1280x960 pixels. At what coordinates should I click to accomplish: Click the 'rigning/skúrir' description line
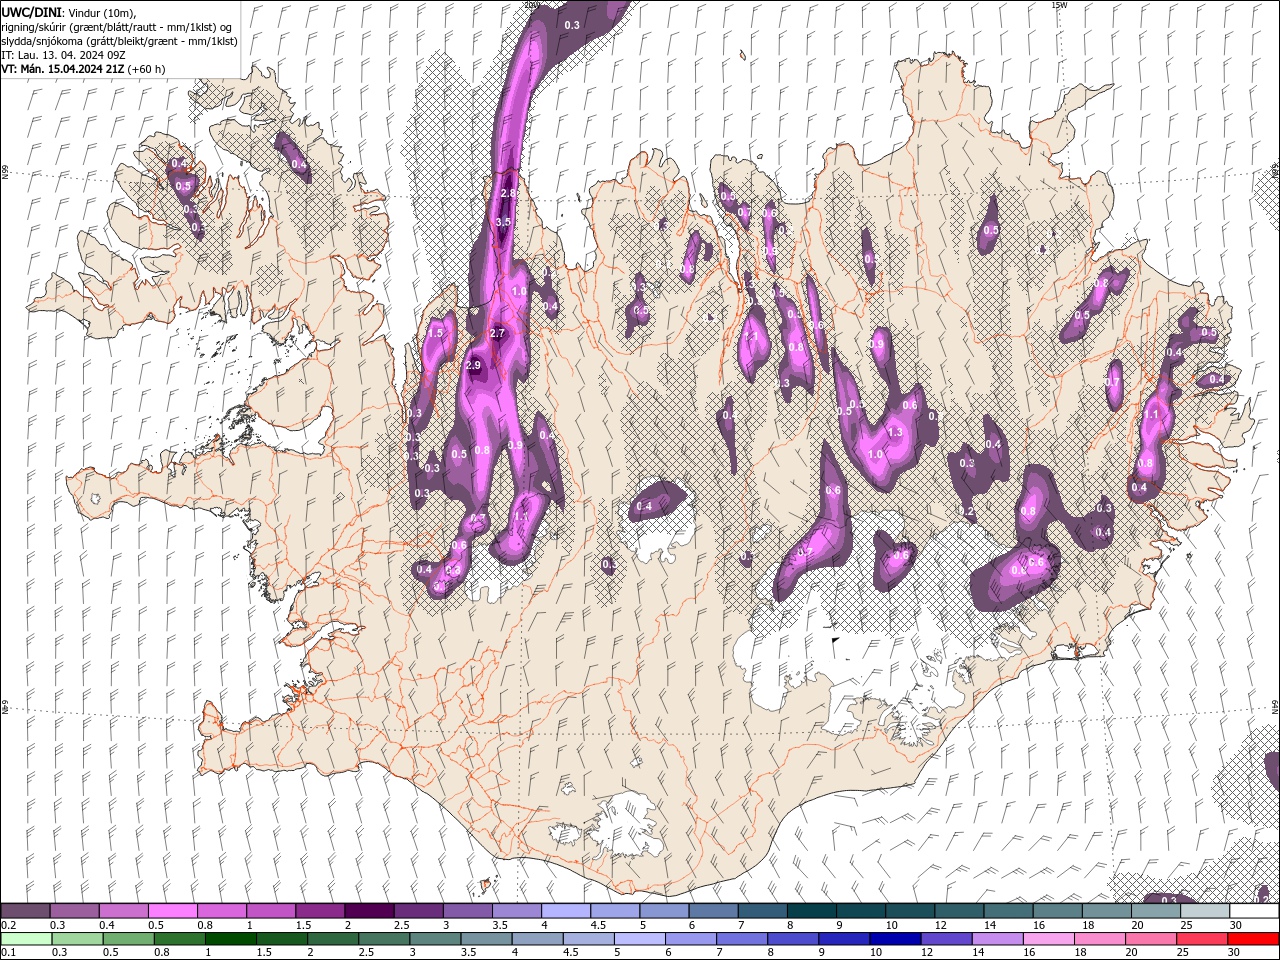(117, 27)
